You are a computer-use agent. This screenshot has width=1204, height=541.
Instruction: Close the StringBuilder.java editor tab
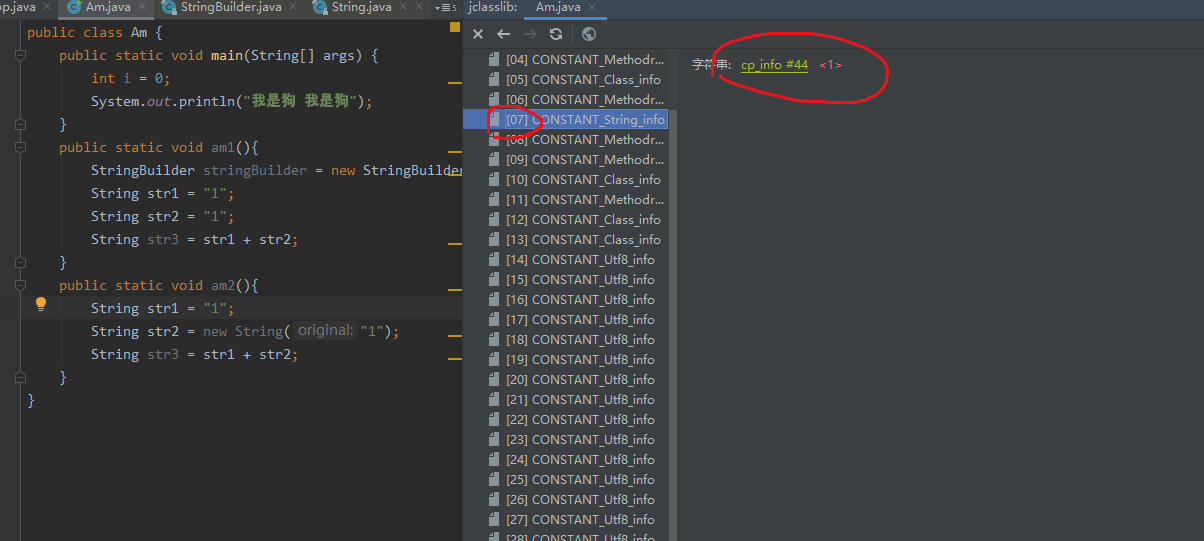tap(294, 8)
